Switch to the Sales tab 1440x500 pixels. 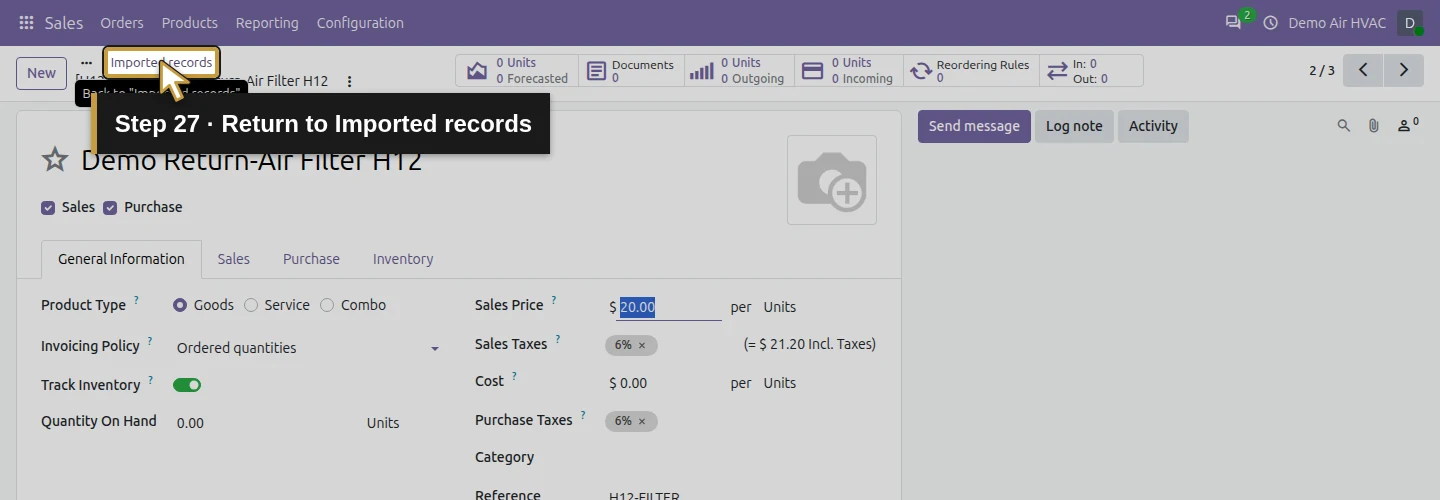pyautogui.click(x=234, y=259)
